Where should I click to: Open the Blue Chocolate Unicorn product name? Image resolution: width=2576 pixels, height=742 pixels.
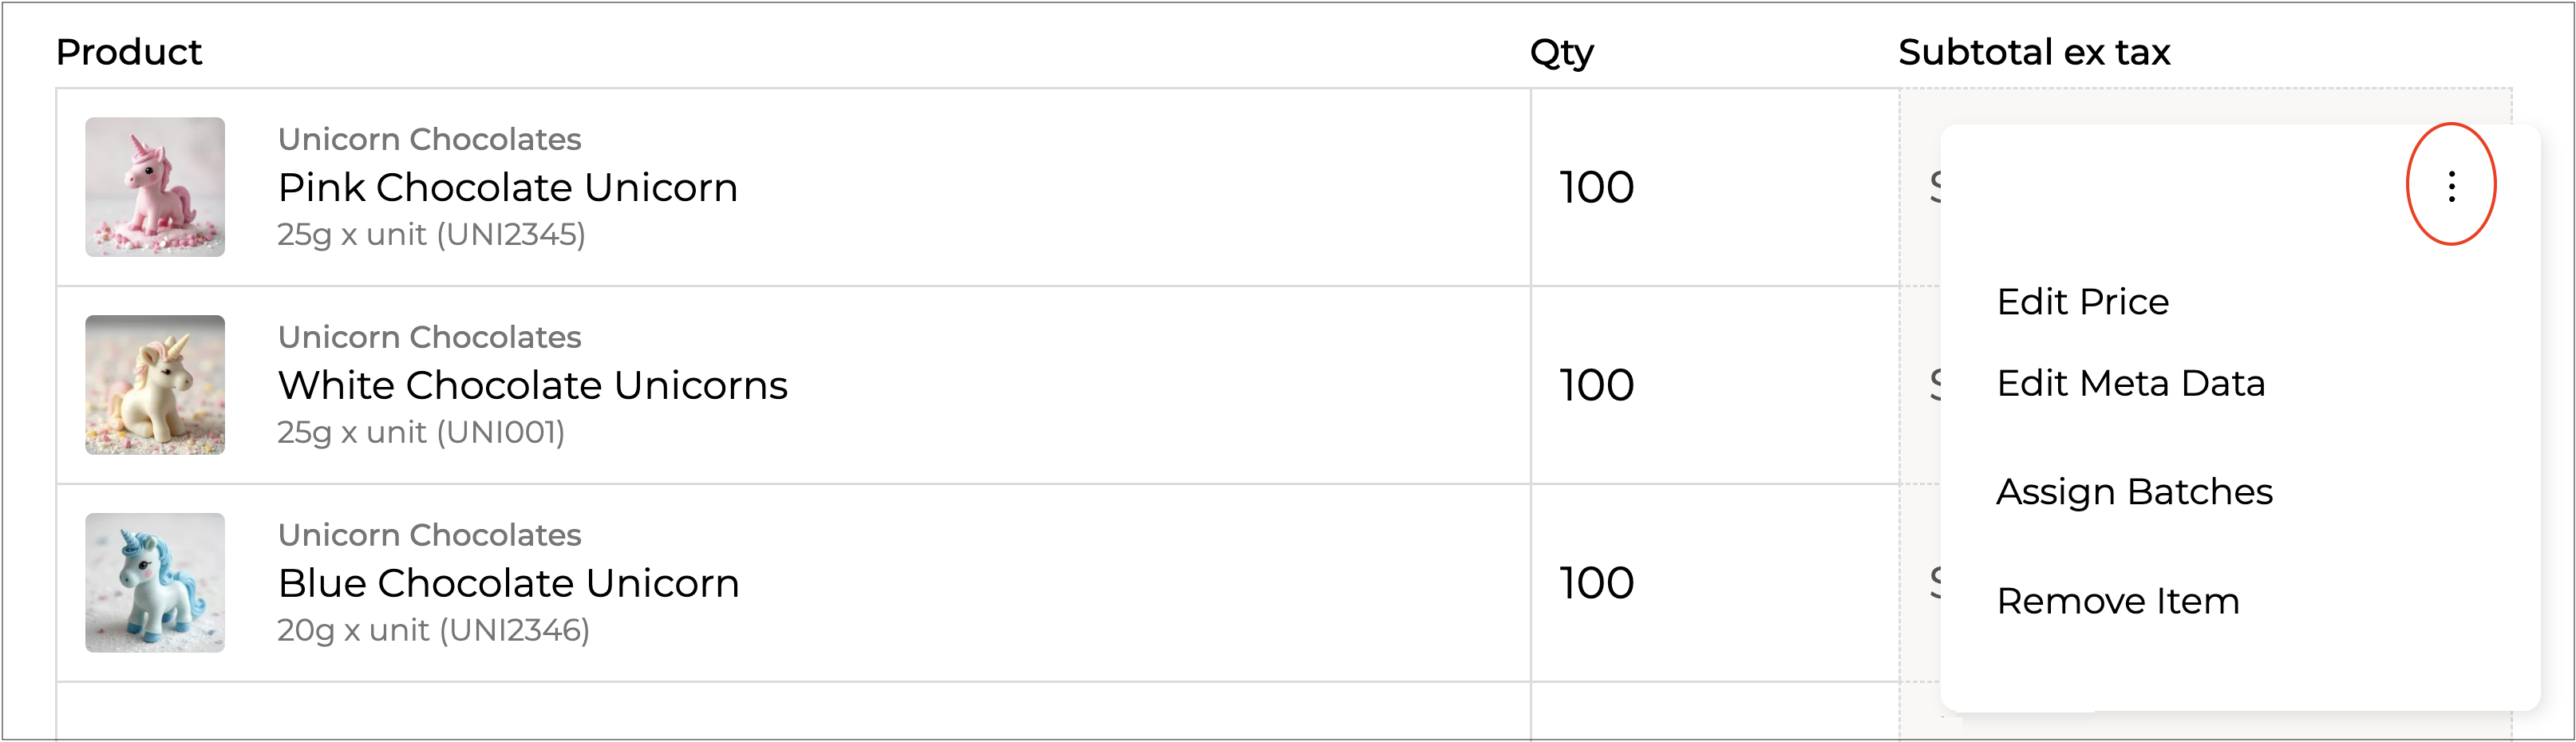[509, 584]
